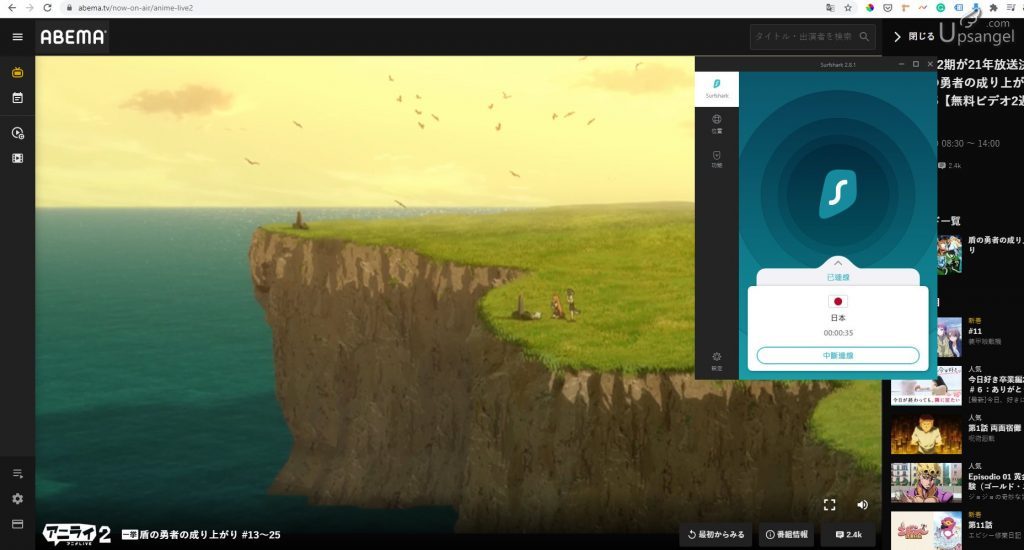Open the Chrome extensions puzzle icon
Viewport: 1024px width, 550px height.
pyautogui.click(x=993, y=8)
